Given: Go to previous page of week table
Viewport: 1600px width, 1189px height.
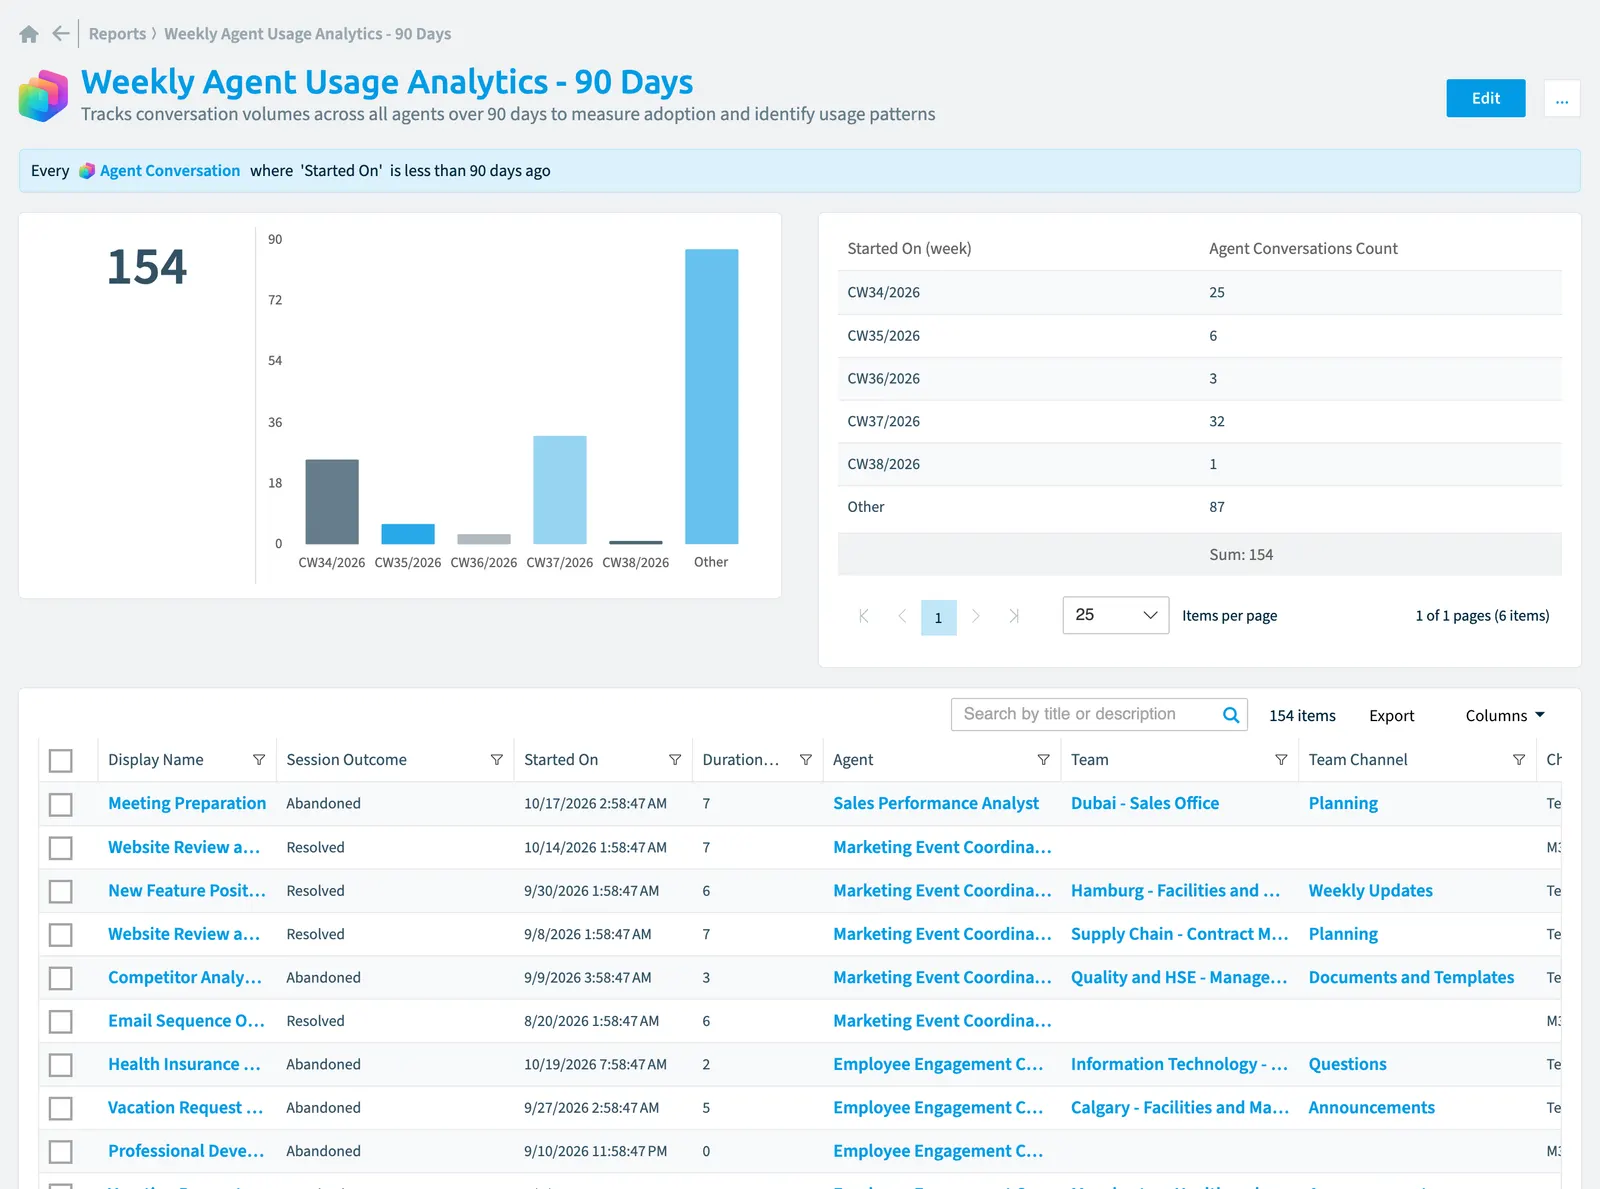Looking at the screenshot, I should click(902, 616).
